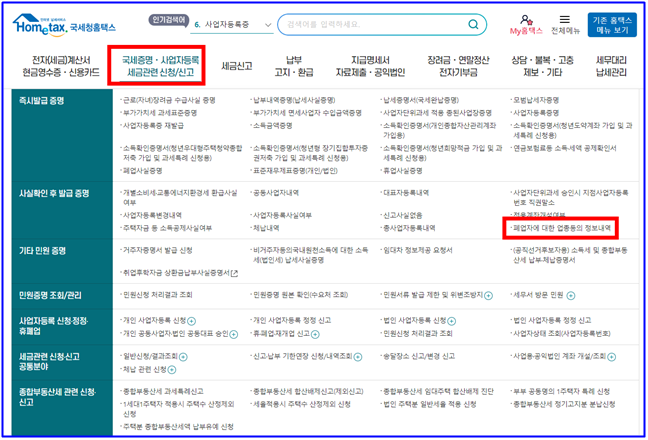This screenshot has width=648, height=440.
Task: Open 임대차 정보제공 요청서 link
Action: 418,250
